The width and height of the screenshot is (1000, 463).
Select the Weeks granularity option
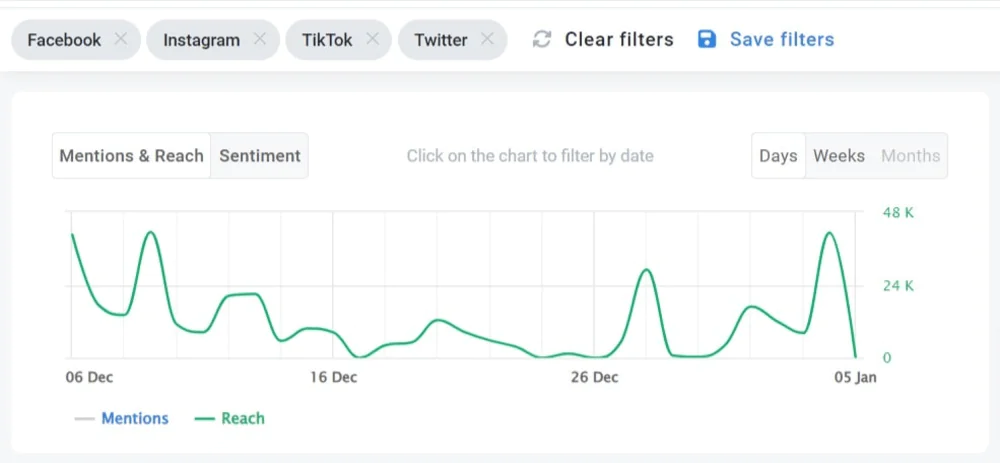839,156
